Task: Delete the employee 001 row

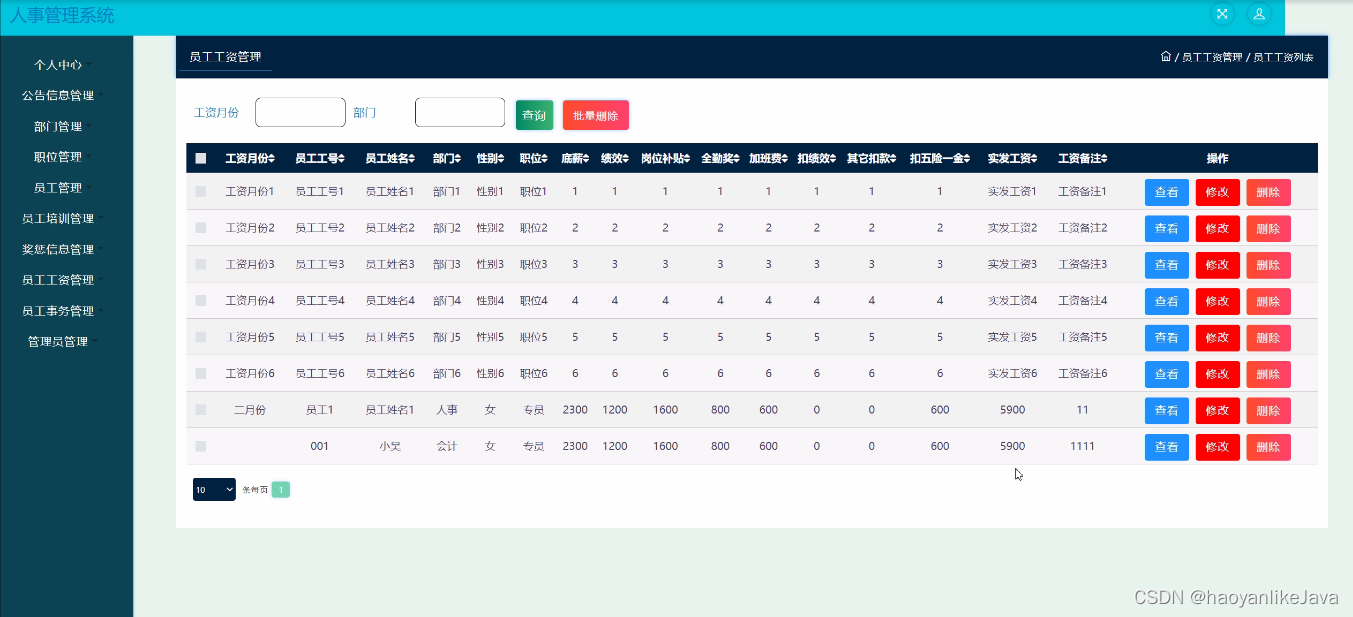Action: click(x=1268, y=447)
